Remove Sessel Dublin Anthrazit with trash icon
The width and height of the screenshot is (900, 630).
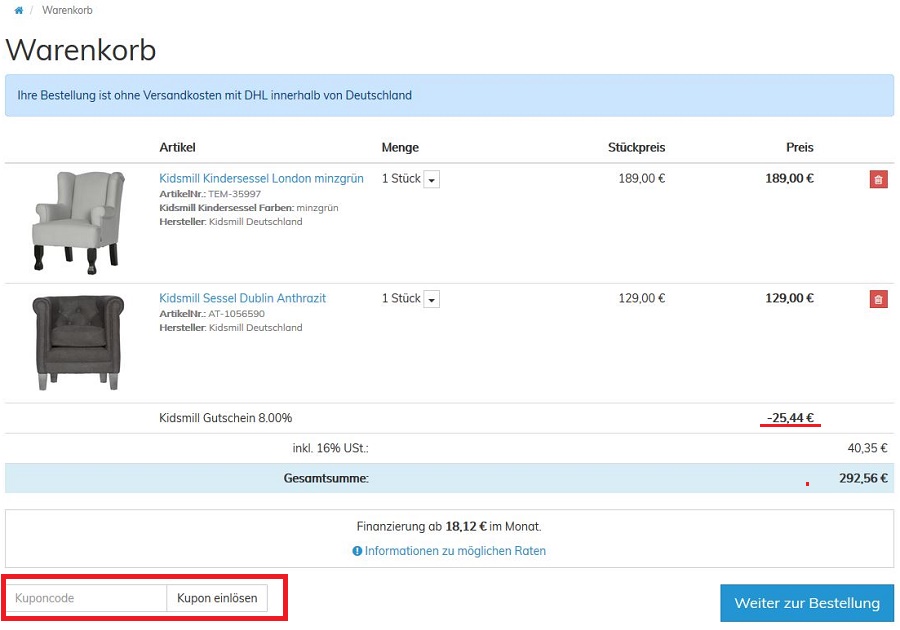coord(878,299)
